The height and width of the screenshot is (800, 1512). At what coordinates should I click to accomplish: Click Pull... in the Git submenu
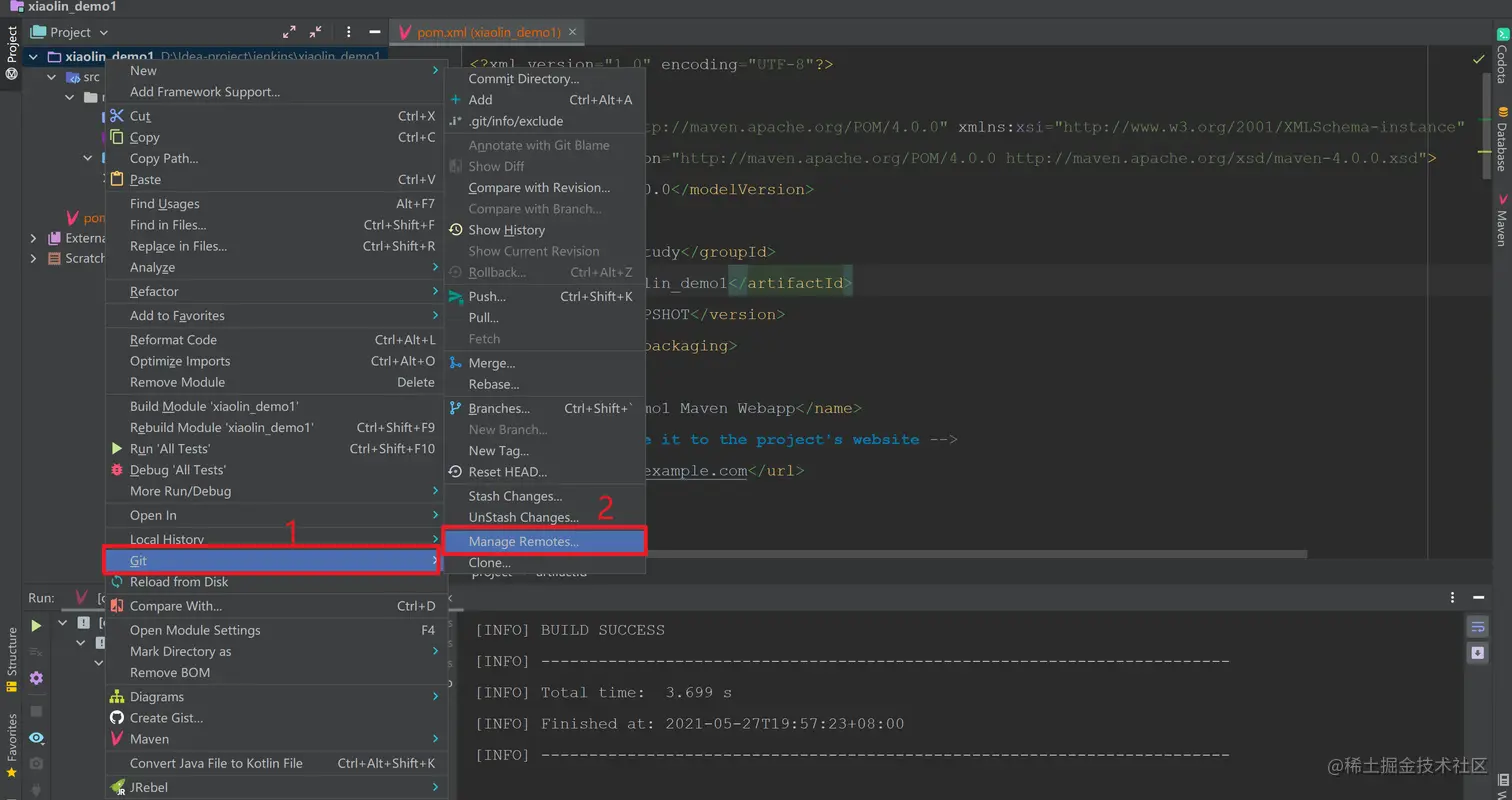pyautogui.click(x=544, y=318)
